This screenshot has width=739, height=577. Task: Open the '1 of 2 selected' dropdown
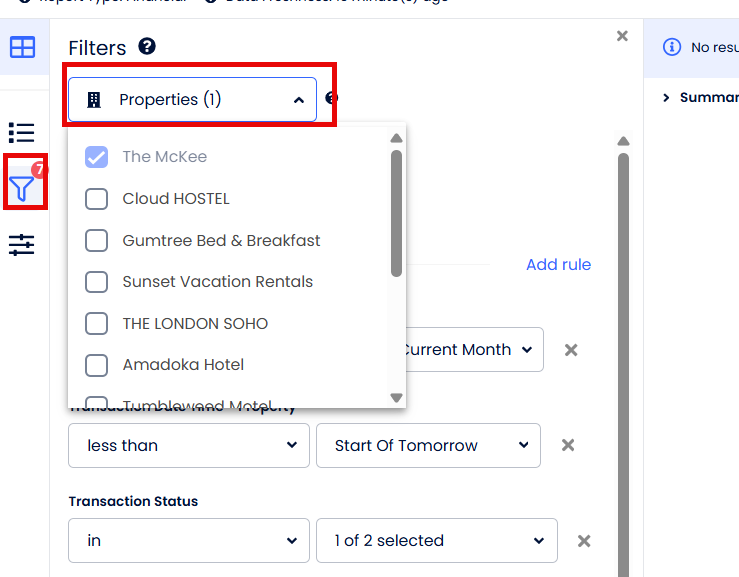click(437, 540)
